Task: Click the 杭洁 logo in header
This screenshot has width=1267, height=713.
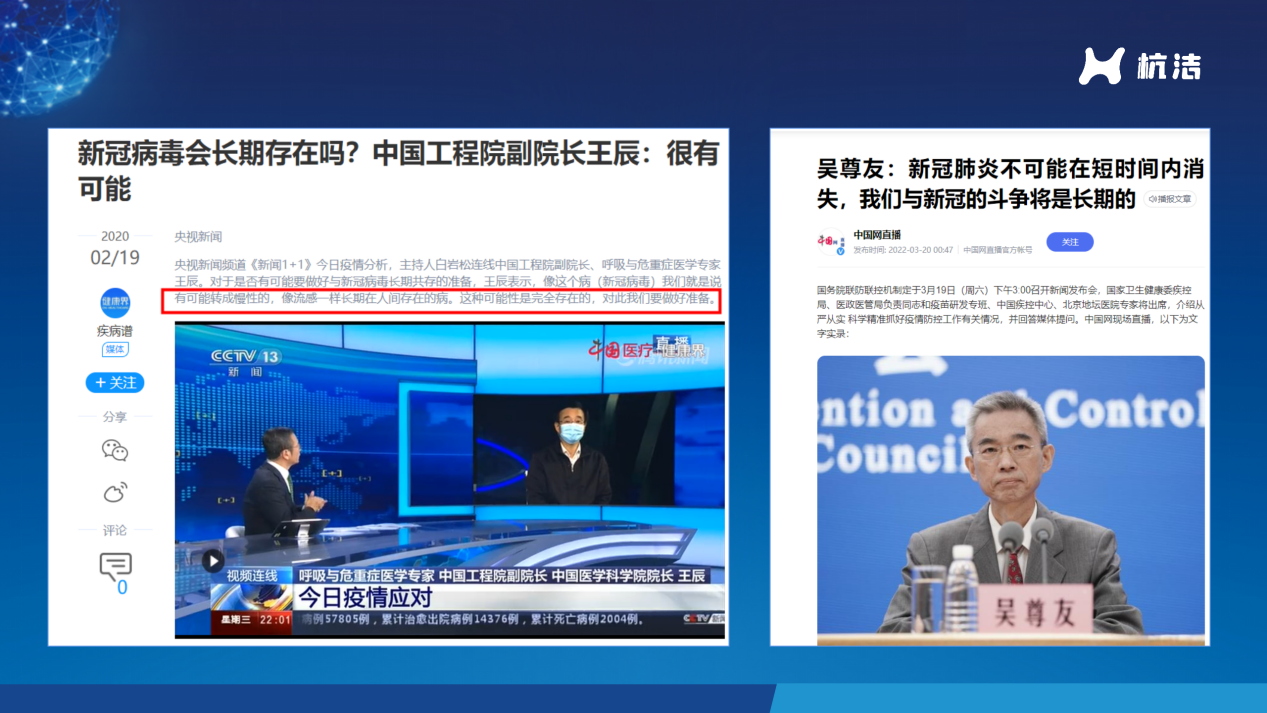Action: (1139, 66)
